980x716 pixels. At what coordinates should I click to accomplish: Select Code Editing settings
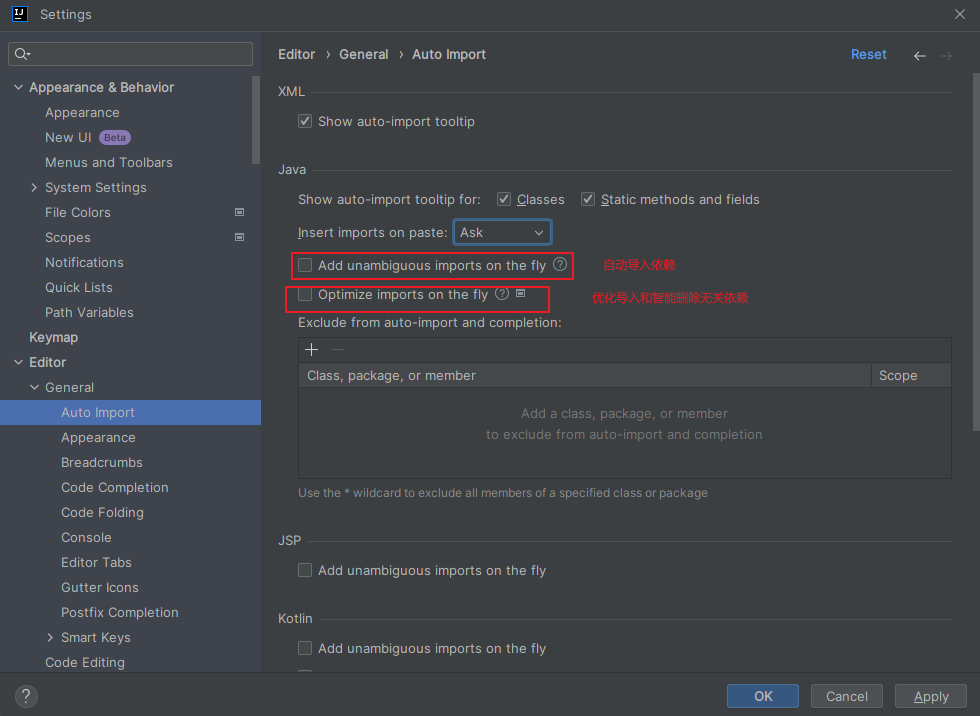tap(85, 662)
